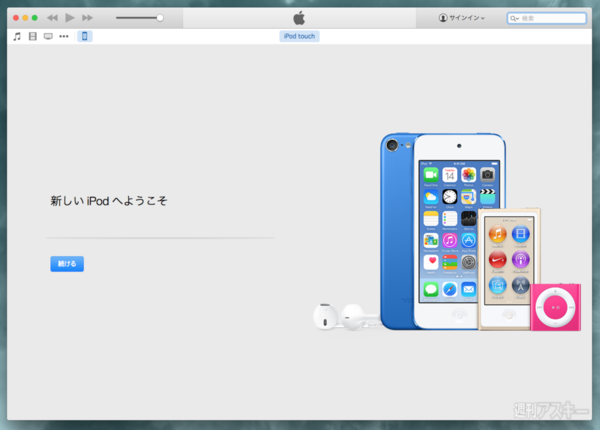The height and width of the screenshot is (430, 600).
Task: Open the Movies library icon
Action: [x=33, y=36]
